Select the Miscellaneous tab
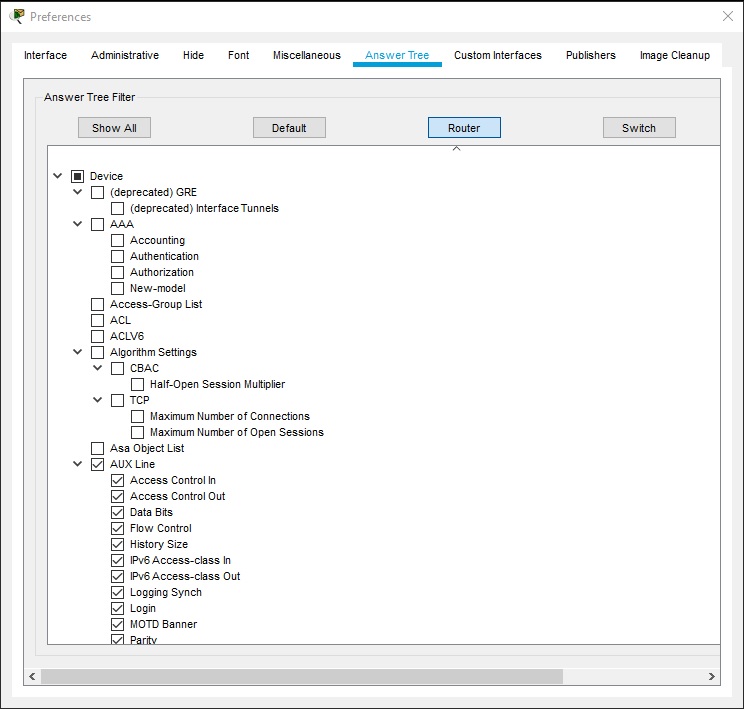Screen dimensions: 744x709 (307, 55)
